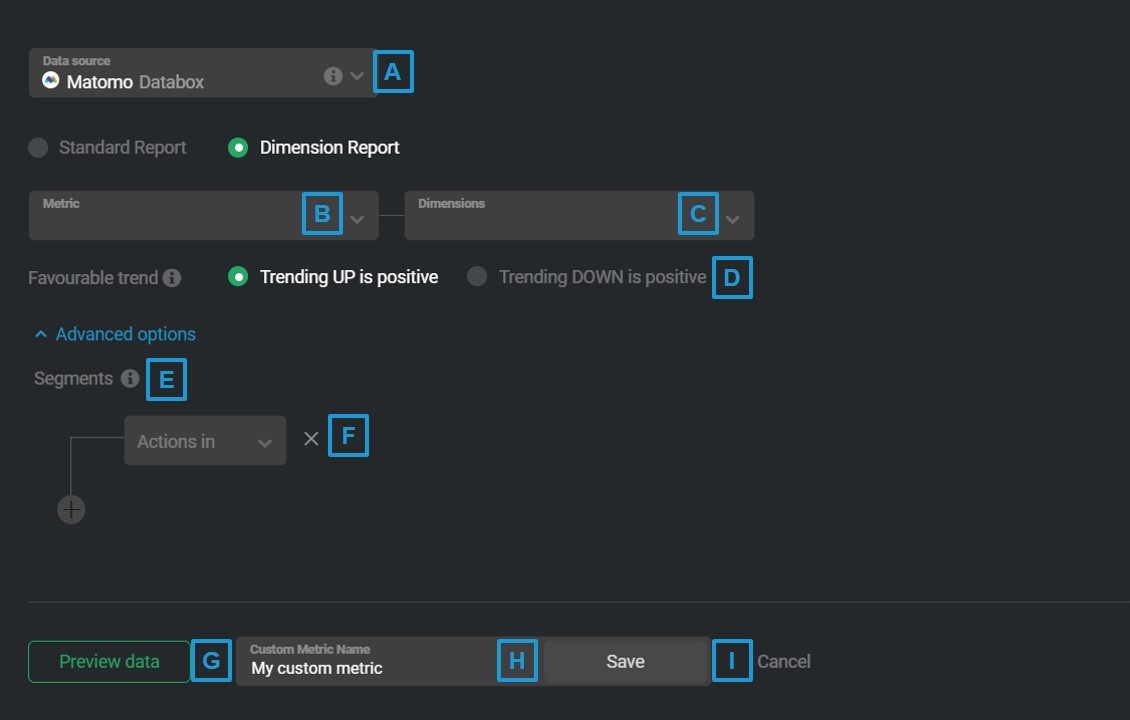Select the Dimension Report option
Viewport: 1130px width, 720px height.
(x=237, y=147)
